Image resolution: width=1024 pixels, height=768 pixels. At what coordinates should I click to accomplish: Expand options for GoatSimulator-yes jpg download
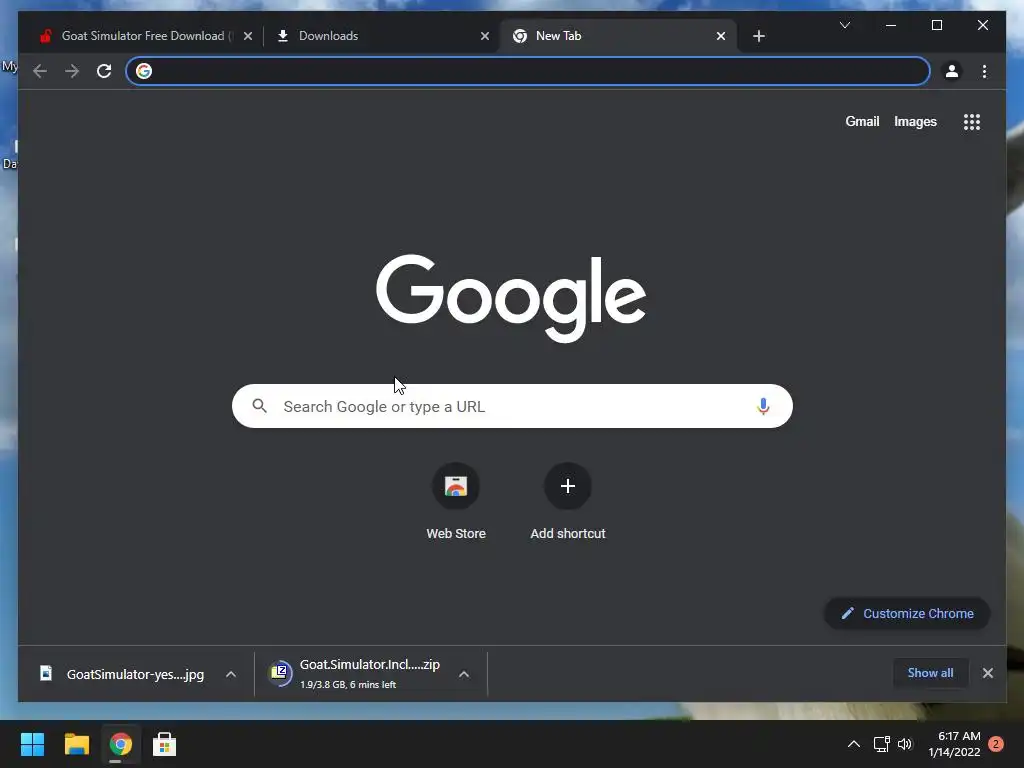(x=231, y=674)
